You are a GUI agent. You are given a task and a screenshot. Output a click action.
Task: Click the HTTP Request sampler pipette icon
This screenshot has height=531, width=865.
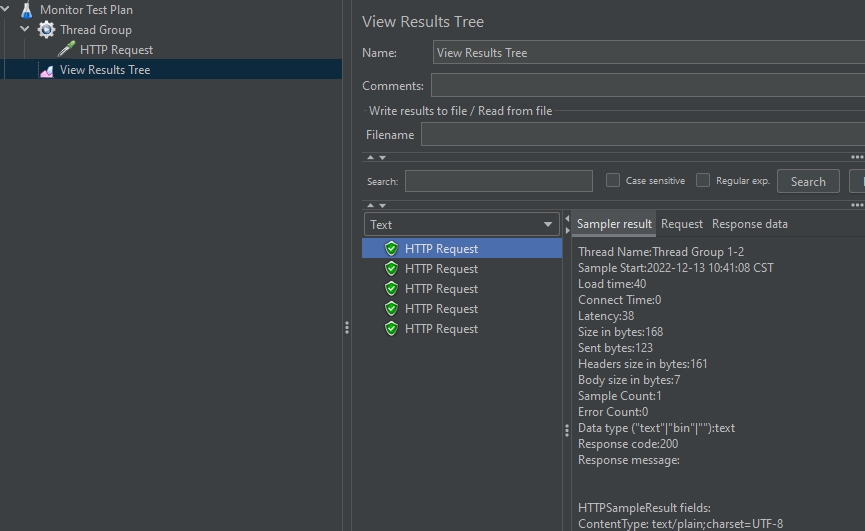[66, 50]
